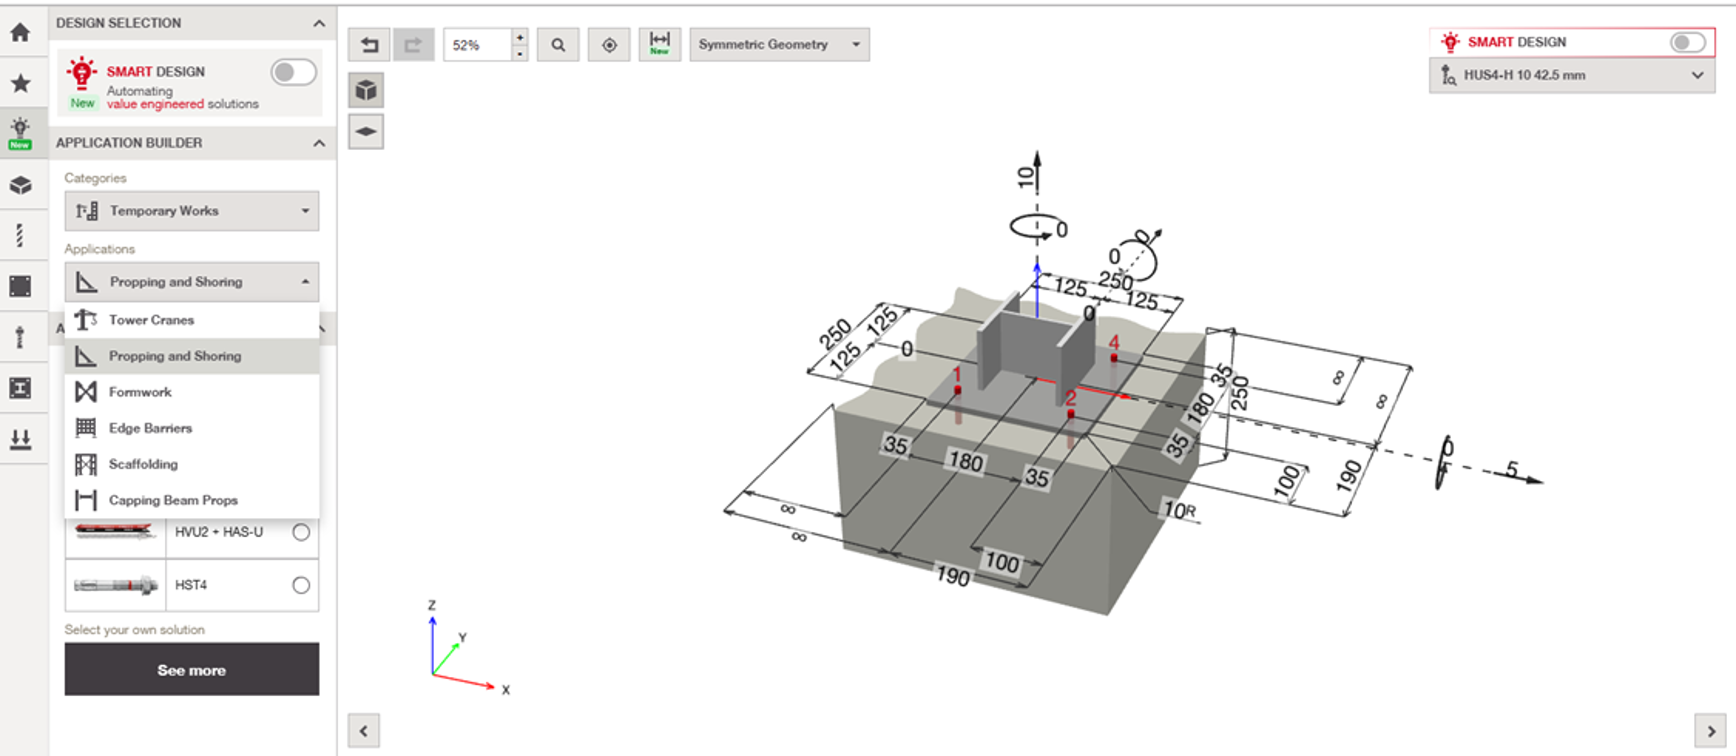Click the center view target button
The image size is (1736, 756).
tap(609, 45)
